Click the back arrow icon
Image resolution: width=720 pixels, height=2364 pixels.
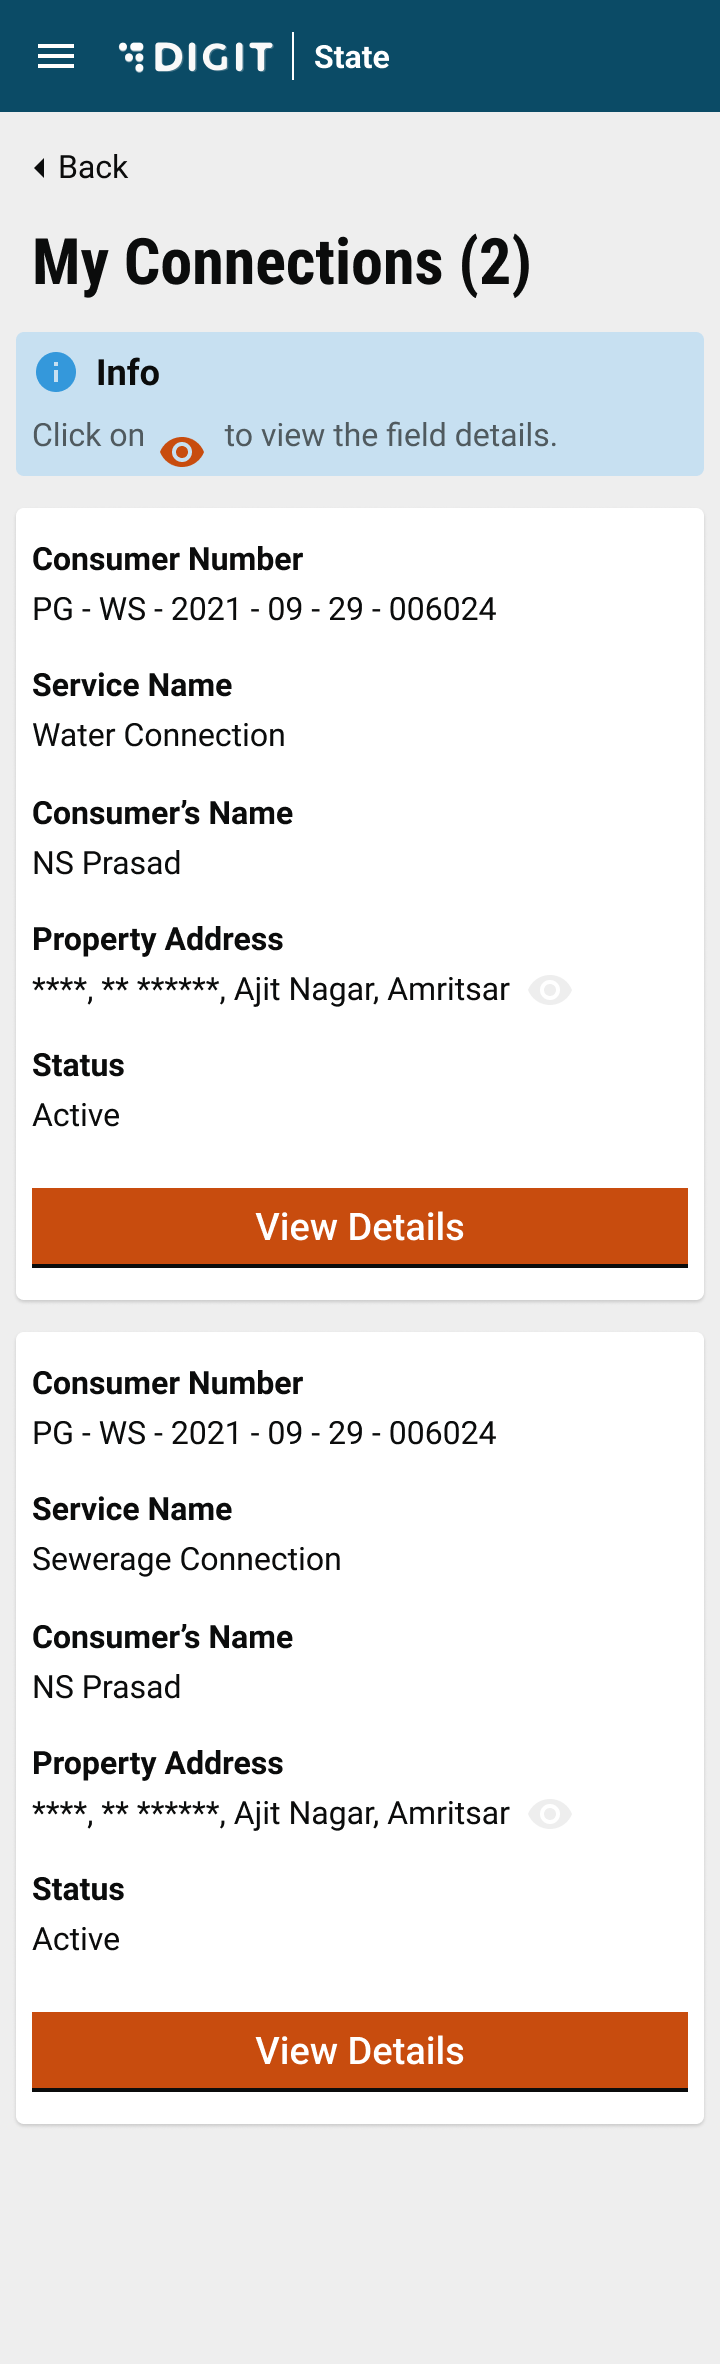[x=39, y=168]
